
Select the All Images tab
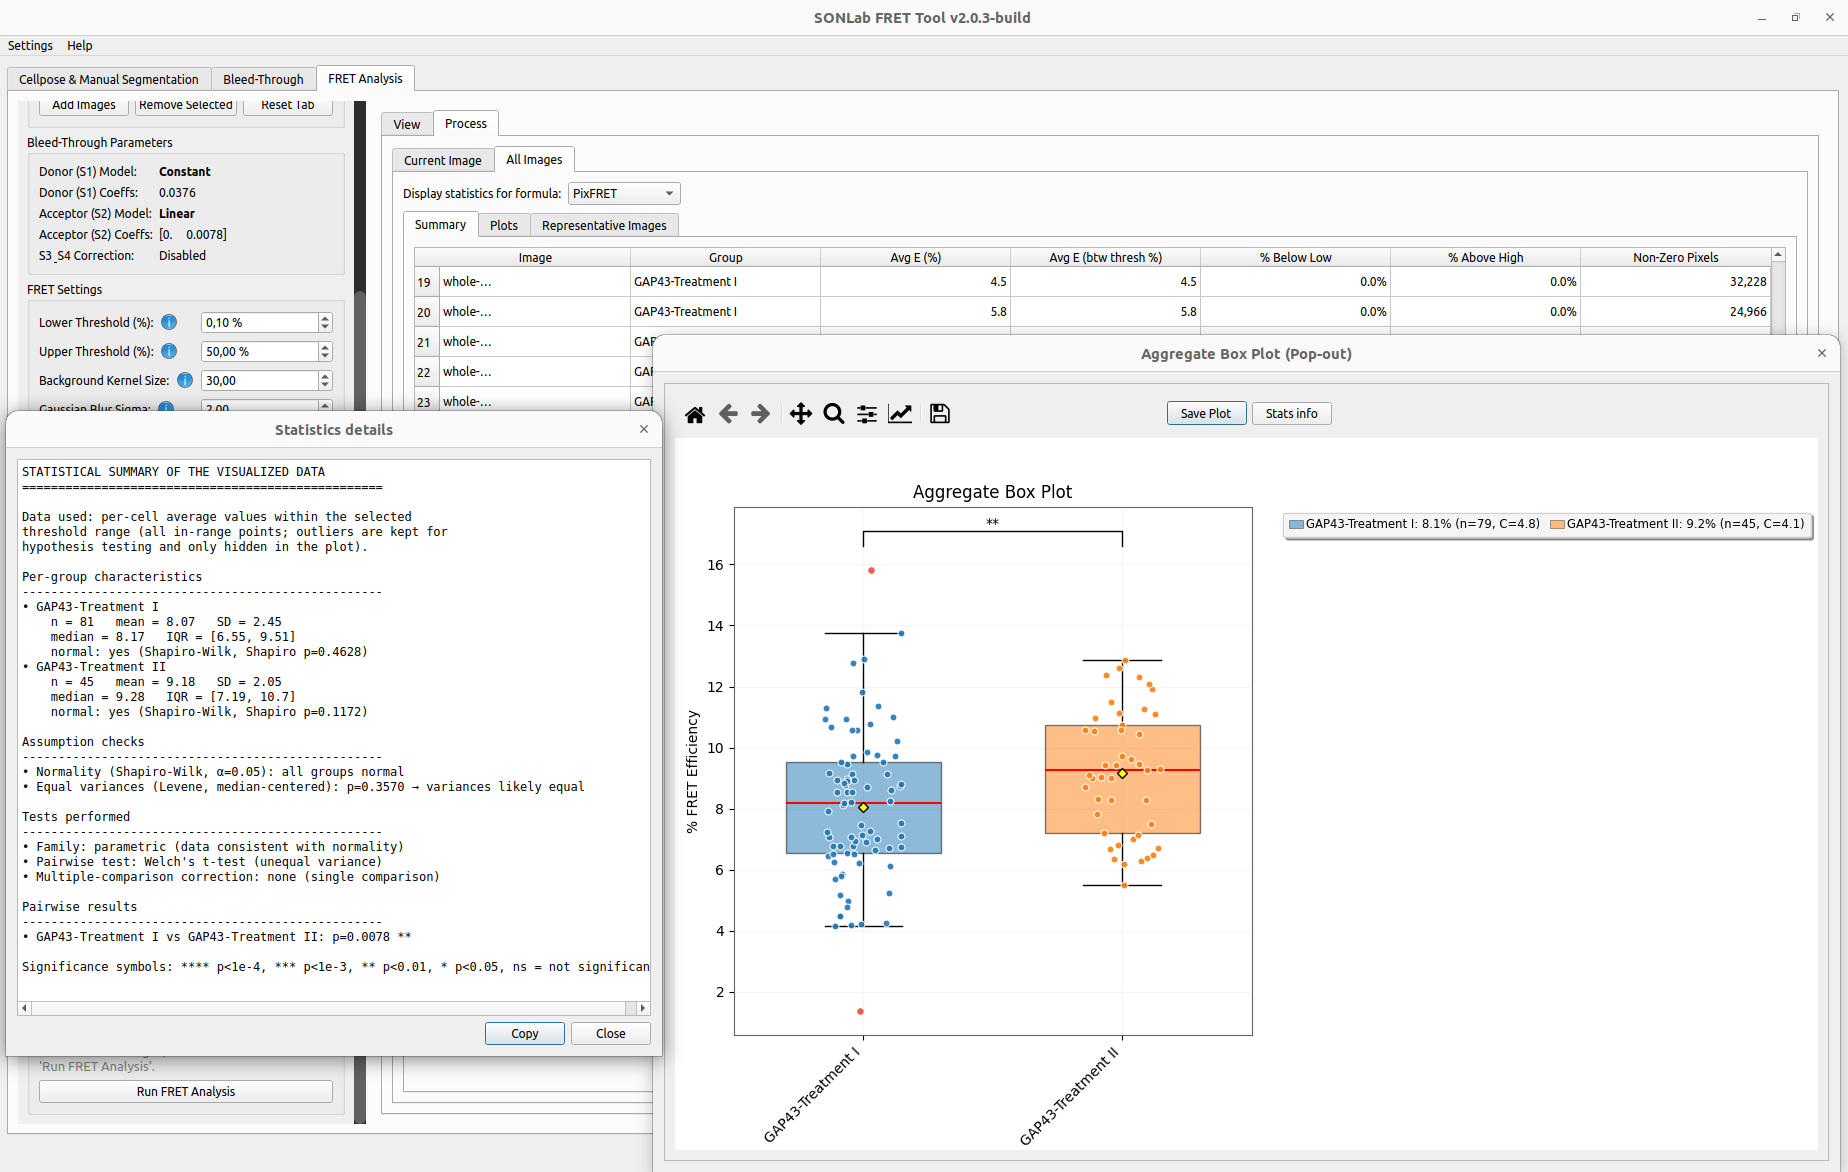[x=534, y=159]
